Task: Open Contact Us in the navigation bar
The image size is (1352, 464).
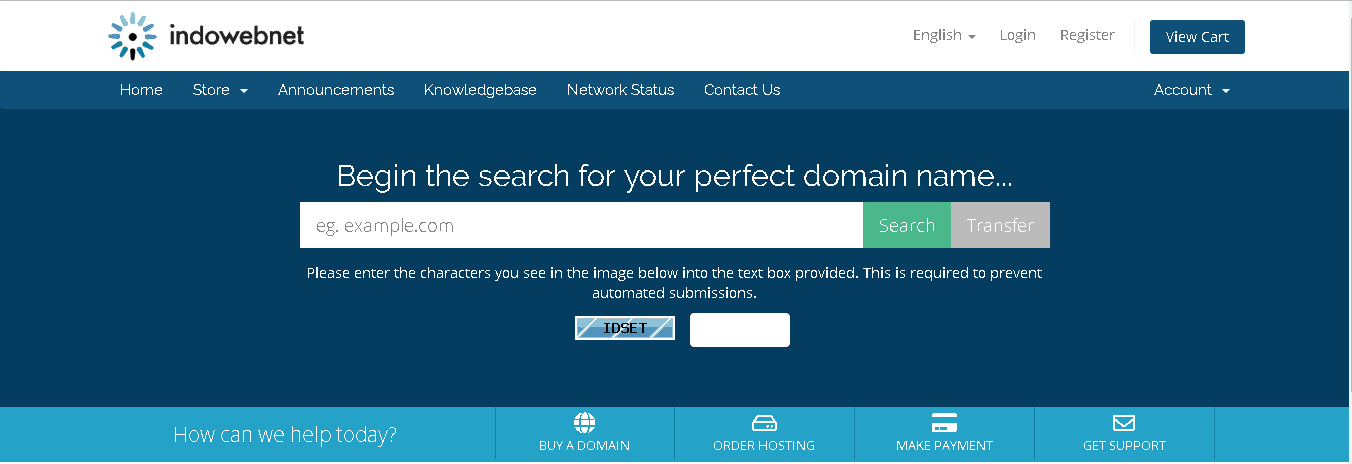Action: [x=742, y=90]
